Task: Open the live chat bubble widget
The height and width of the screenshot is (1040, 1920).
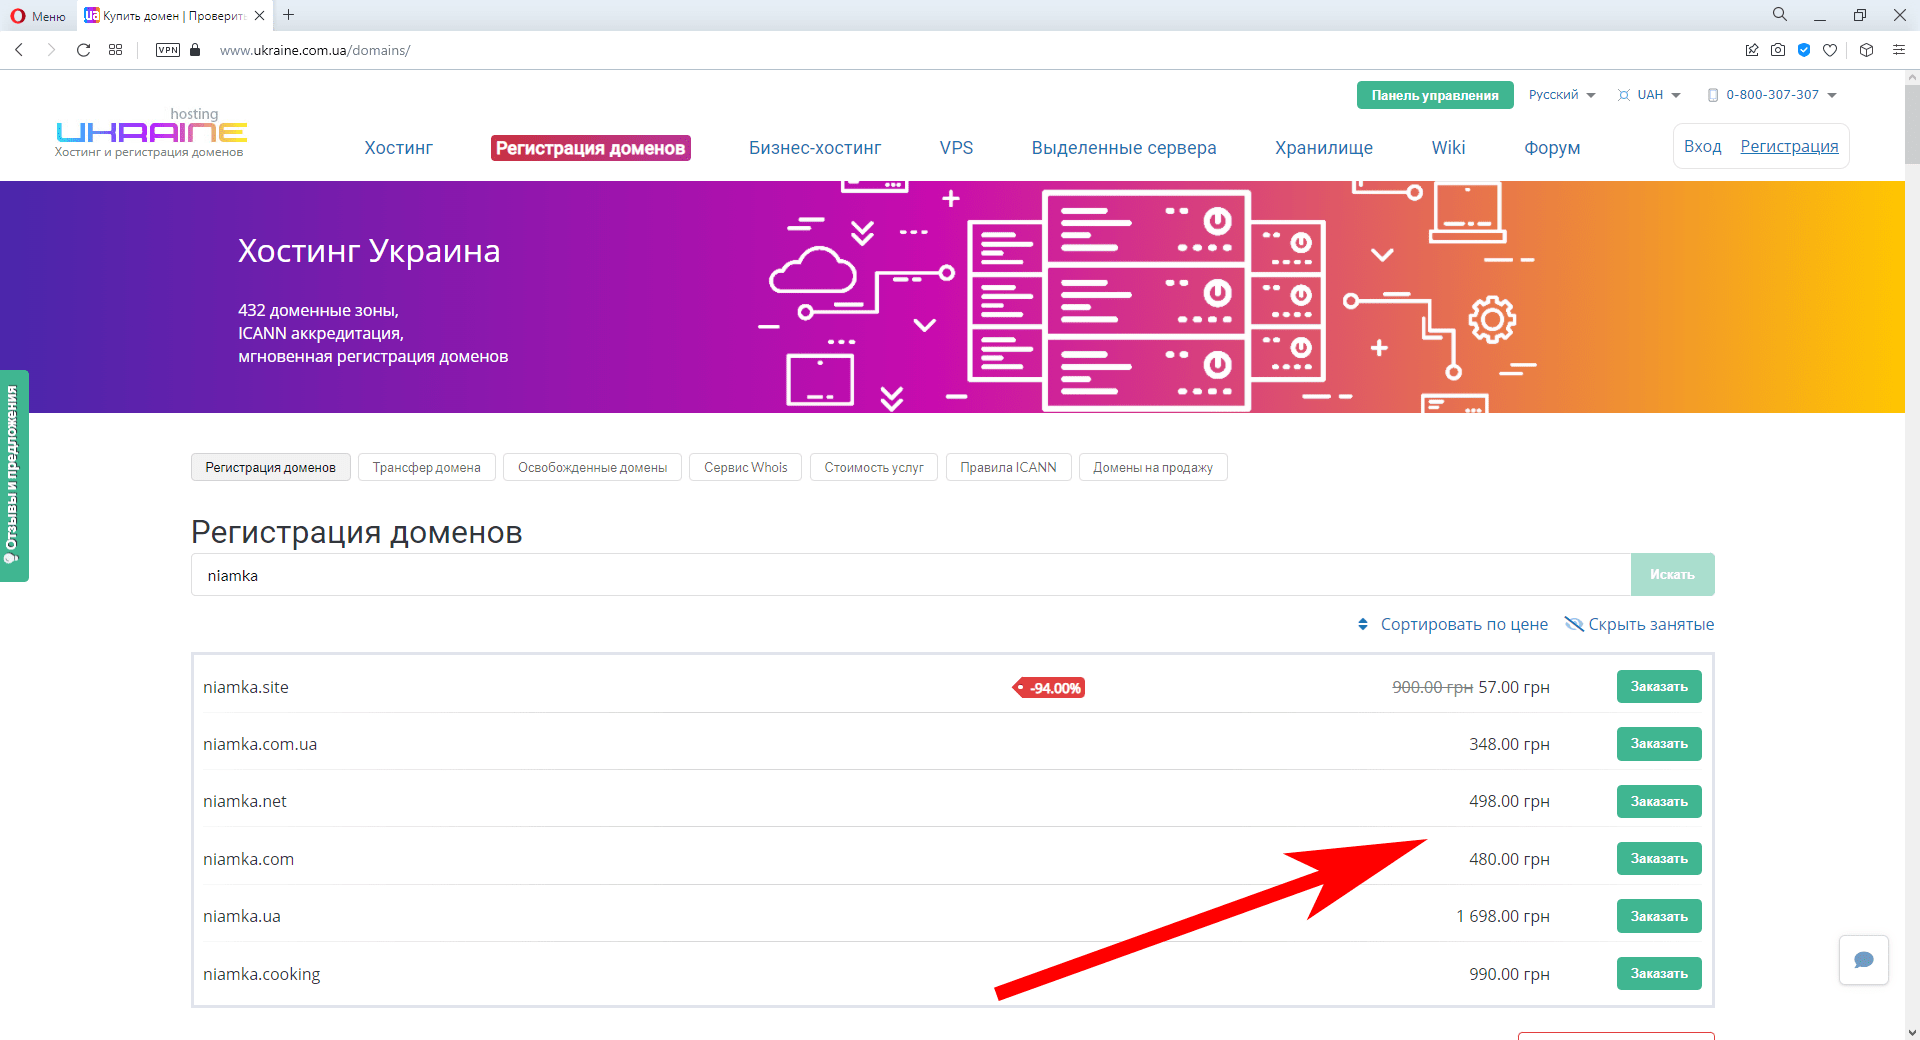Action: (x=1864, y=960)
